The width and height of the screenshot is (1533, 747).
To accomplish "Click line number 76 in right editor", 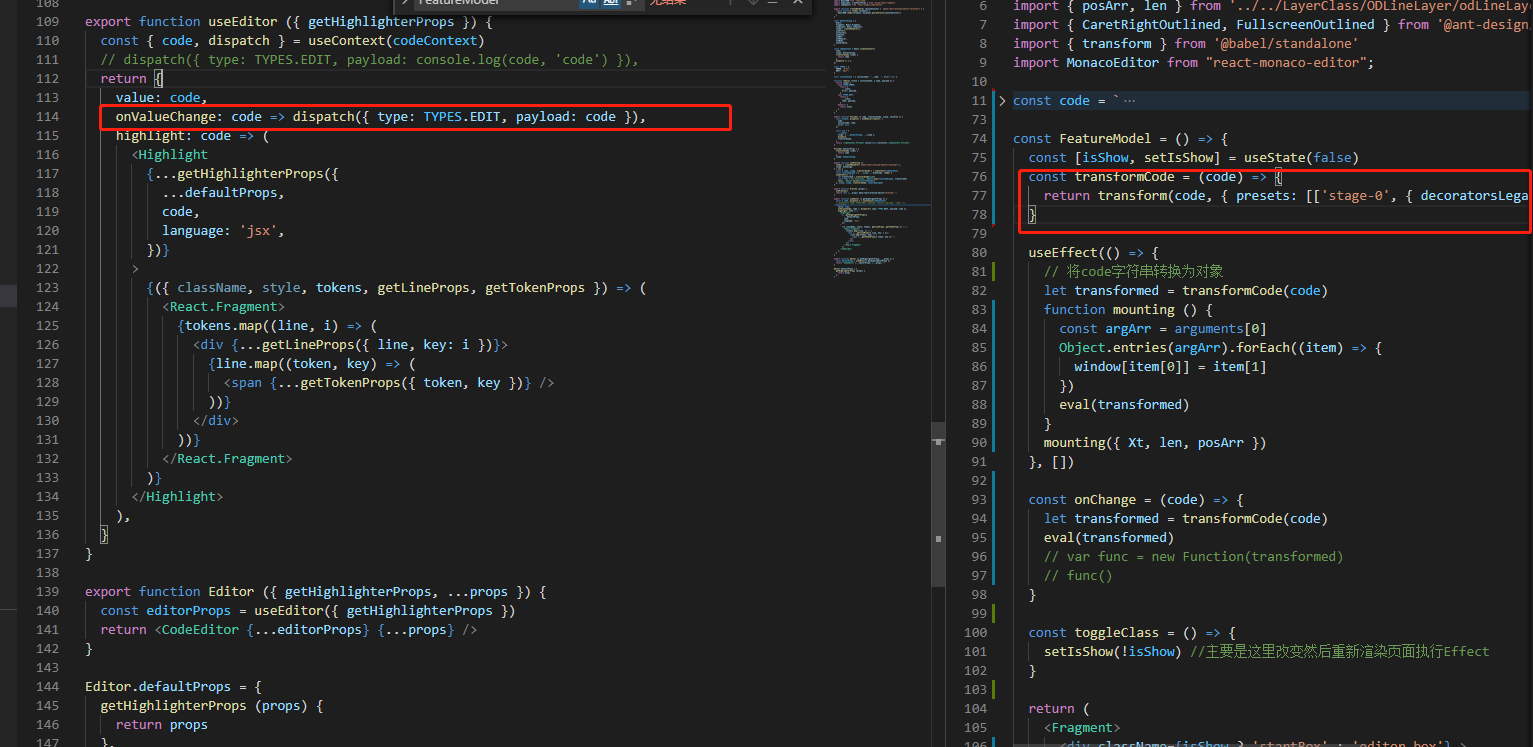I will tap(980, 177).
